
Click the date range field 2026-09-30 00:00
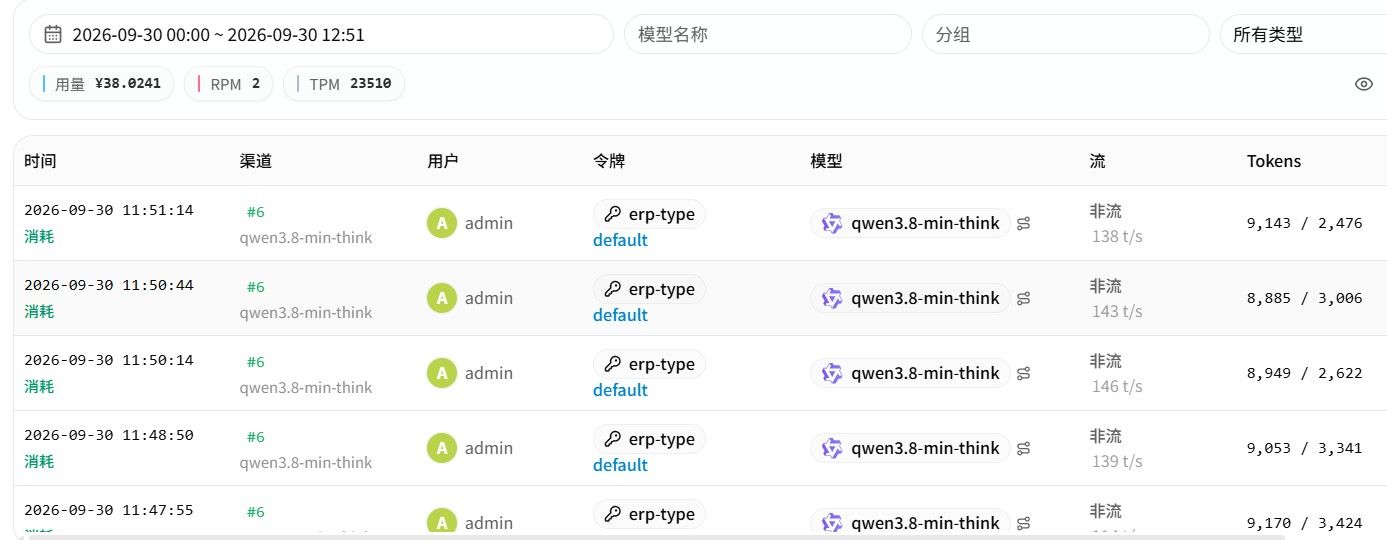click(321, 34)
